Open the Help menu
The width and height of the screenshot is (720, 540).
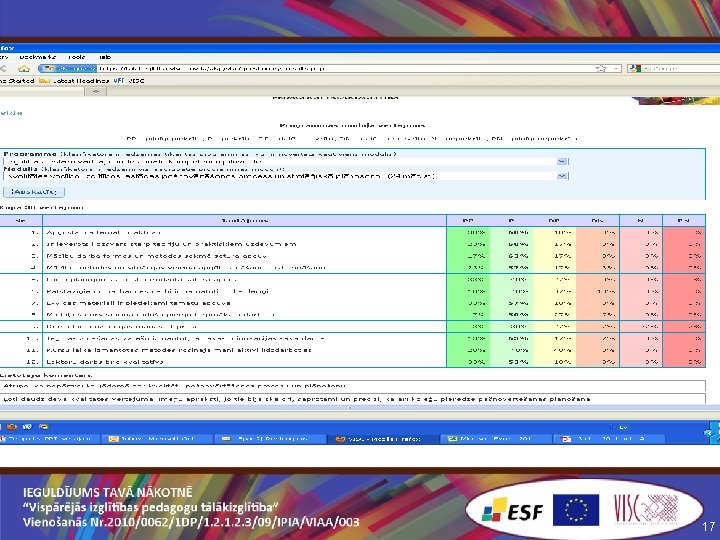105,57
